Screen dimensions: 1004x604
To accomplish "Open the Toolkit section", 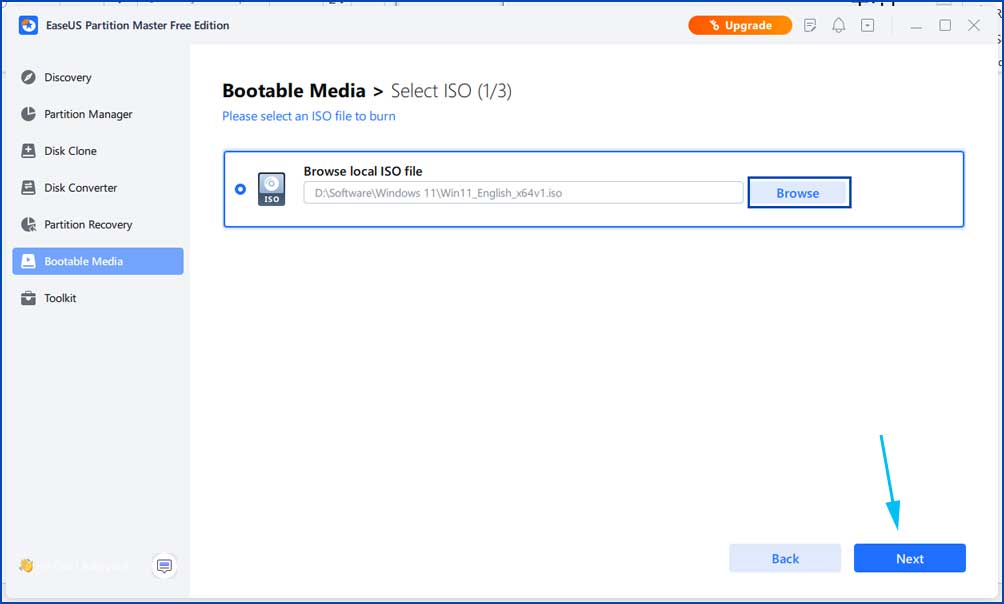I will coord(98,298).
